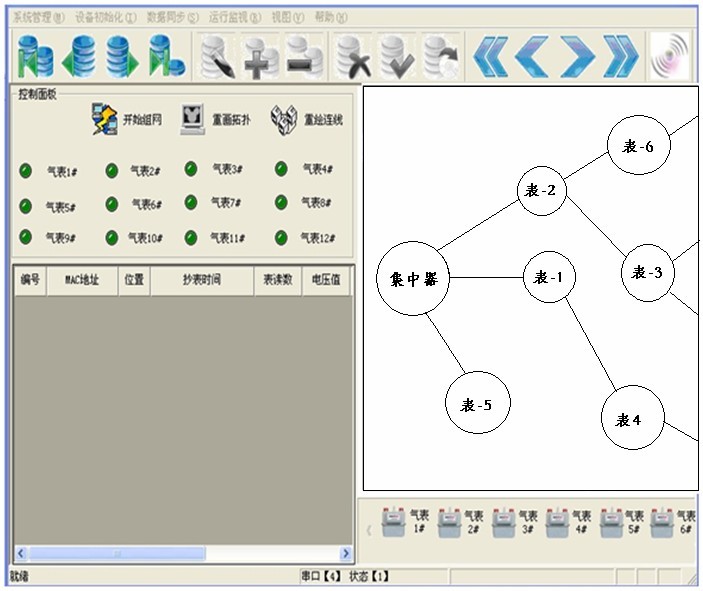Select the 气表3# meter thumbnail
Viewport: 703px width, 591px height.
(x=505, y=522)
